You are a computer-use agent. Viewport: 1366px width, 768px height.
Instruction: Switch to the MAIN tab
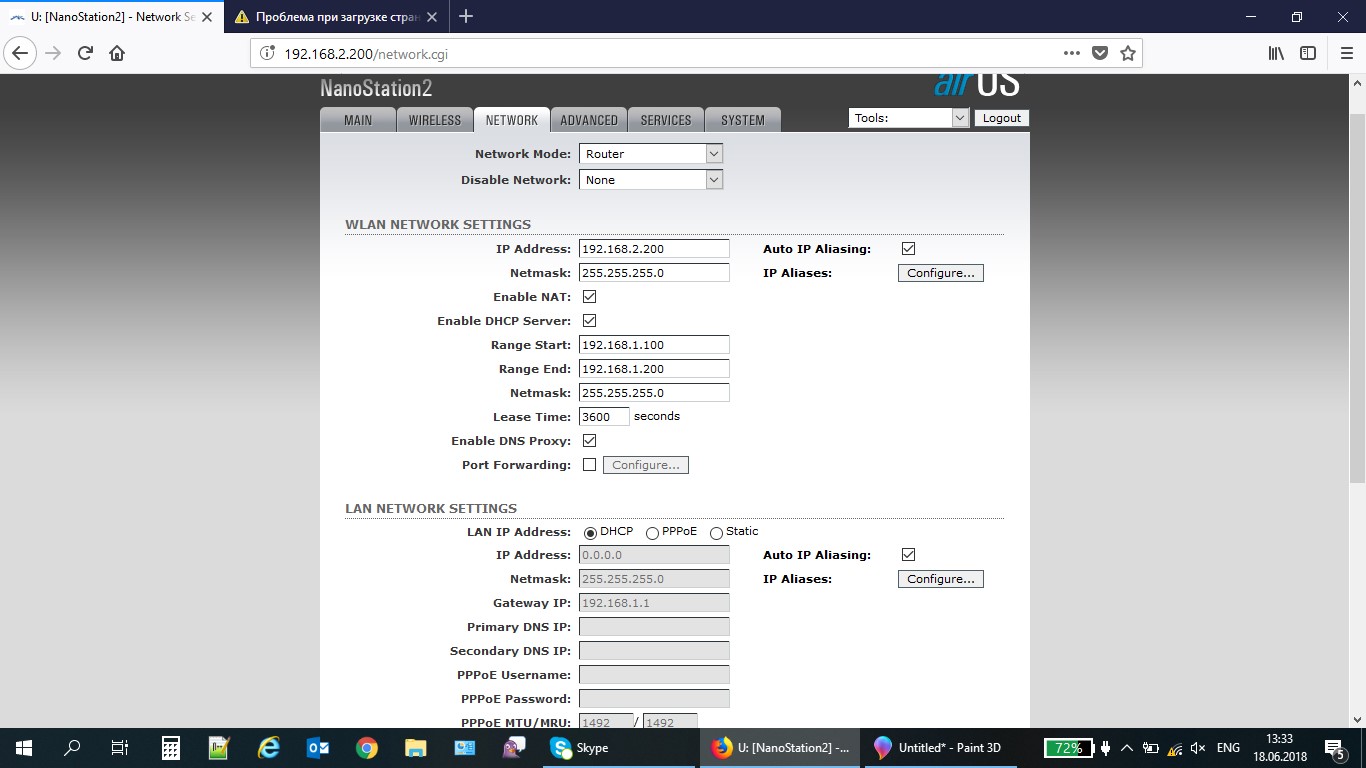[358, 120]
